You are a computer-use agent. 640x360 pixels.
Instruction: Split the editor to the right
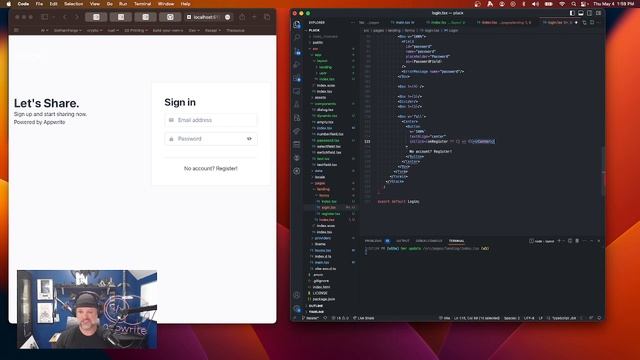pyautogui.click(x=592, y=23)
